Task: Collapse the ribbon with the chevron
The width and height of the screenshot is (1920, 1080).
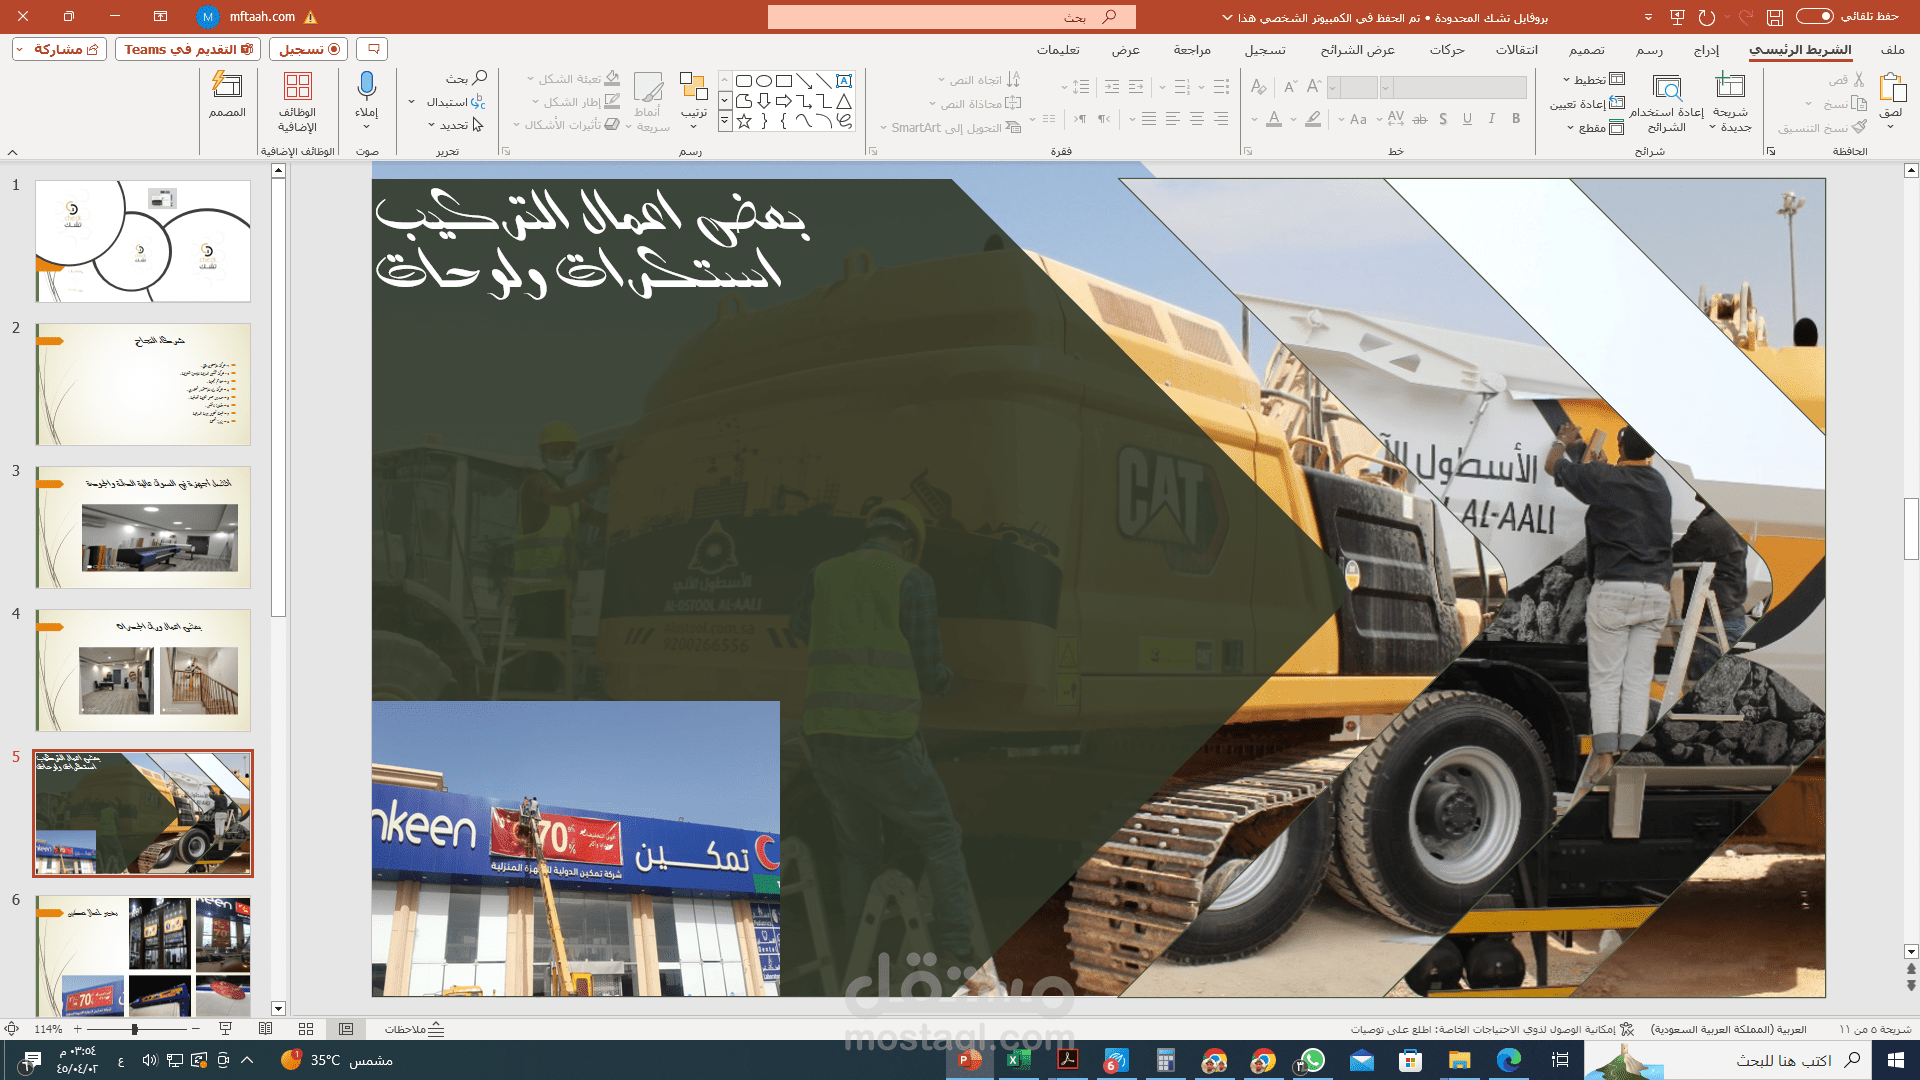Action: click(x=13, y=152)
